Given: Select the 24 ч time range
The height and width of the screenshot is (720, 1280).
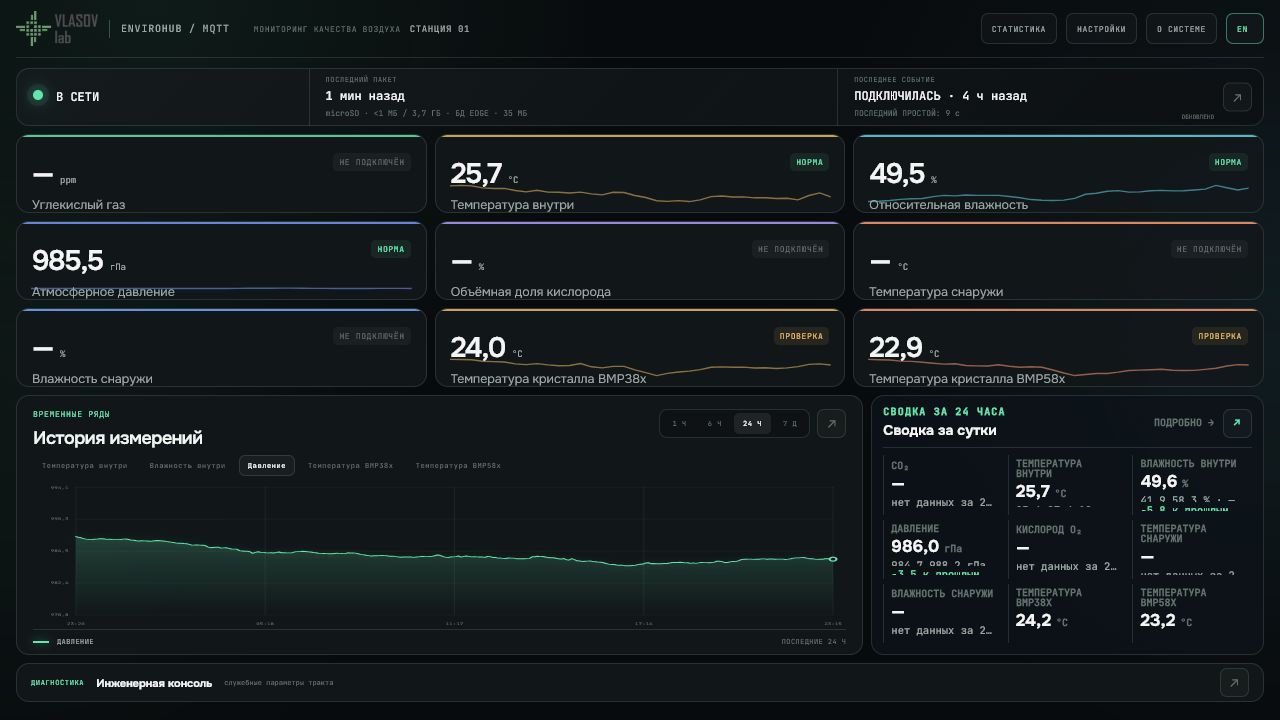Looking at the screenshot, I should pyautogui.click(x=752, y=424).
